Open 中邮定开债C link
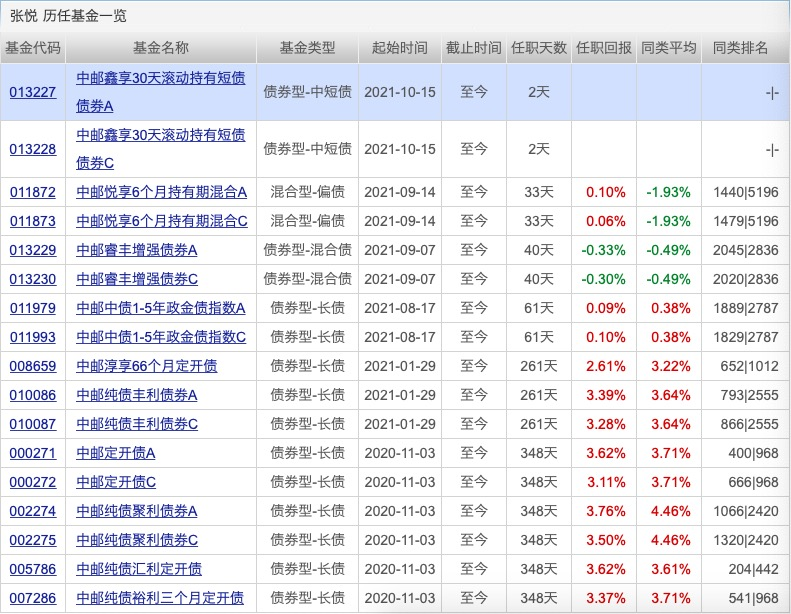 click(116, 482)
